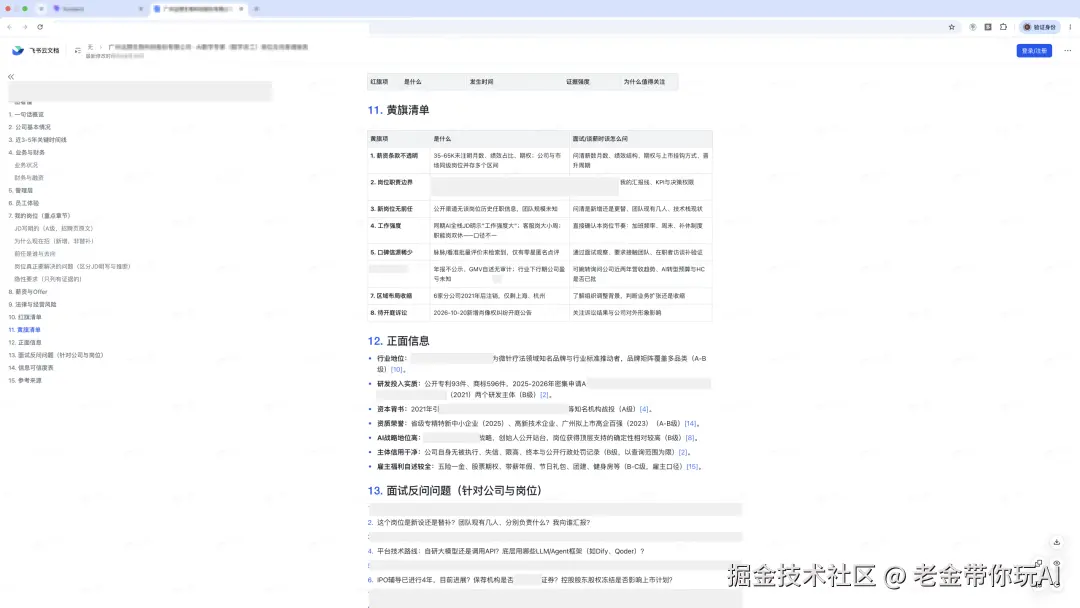Jump to outline item 7. 我的岗位
The width and height of the screenshot is (1080, 608).
tap(39, 216)
